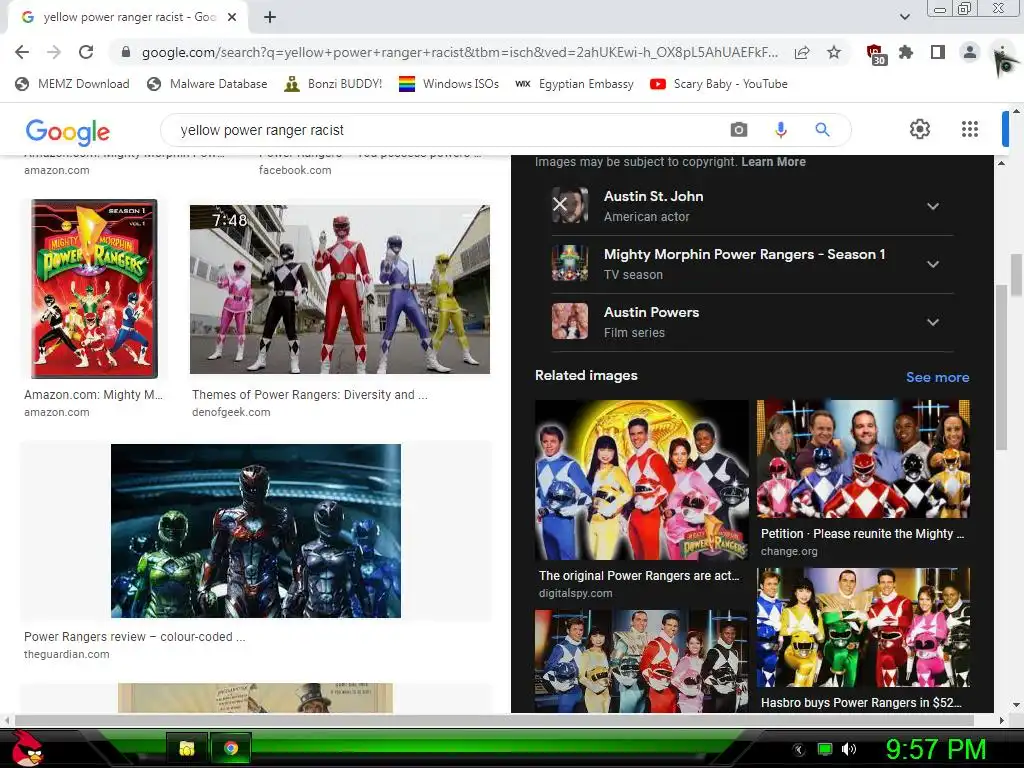
Task: Expand Mighty Morphin Power Rangers Season 1 entry
Action: pos(933,264)
